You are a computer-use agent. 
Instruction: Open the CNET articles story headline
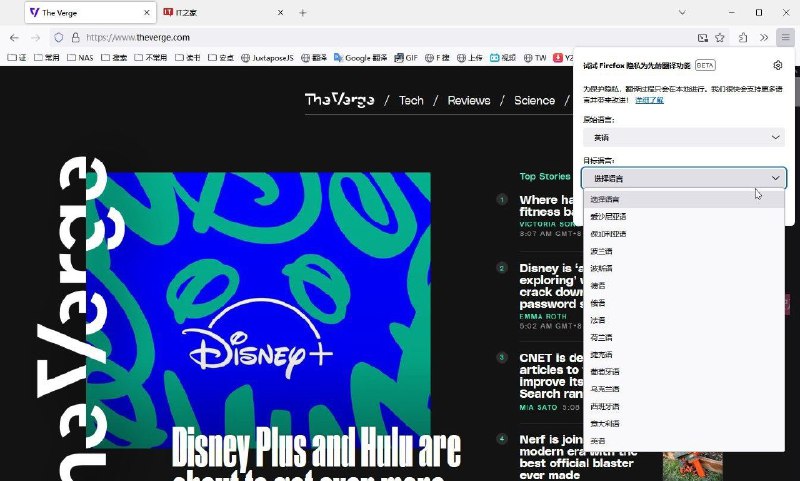[551, 376]
